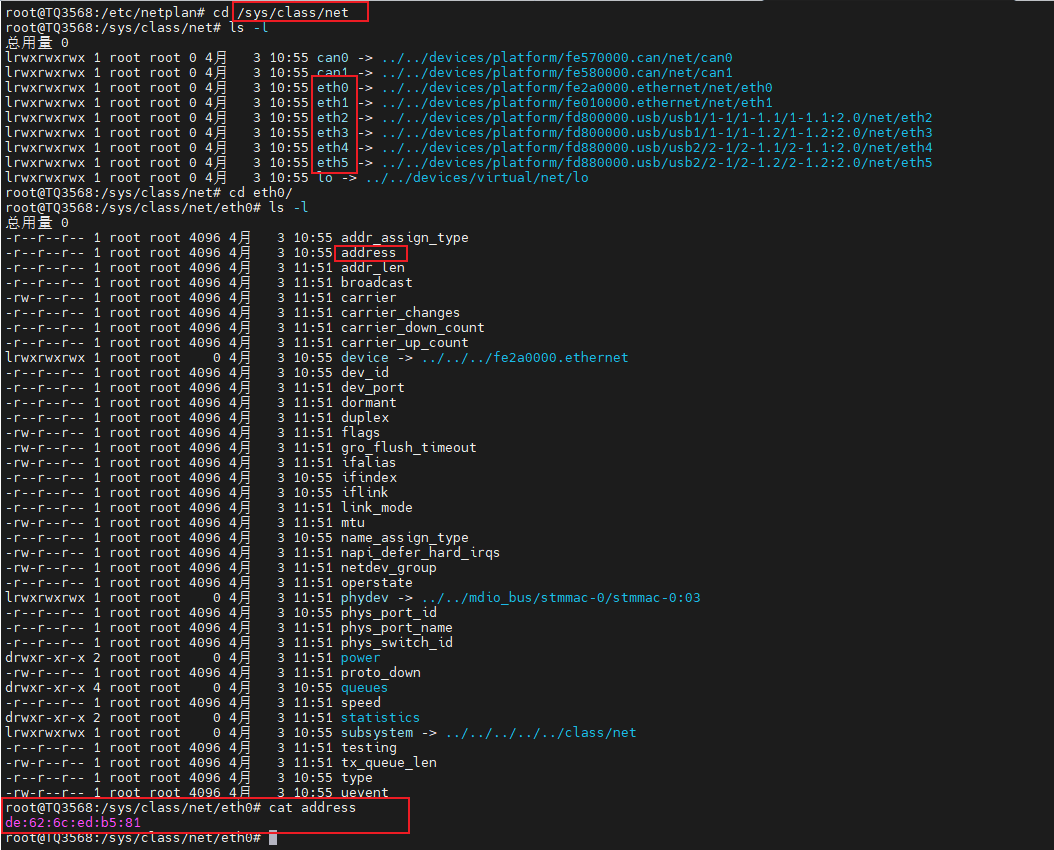Click the addr_len file name
1054x850 pixels.
(372, 267)
